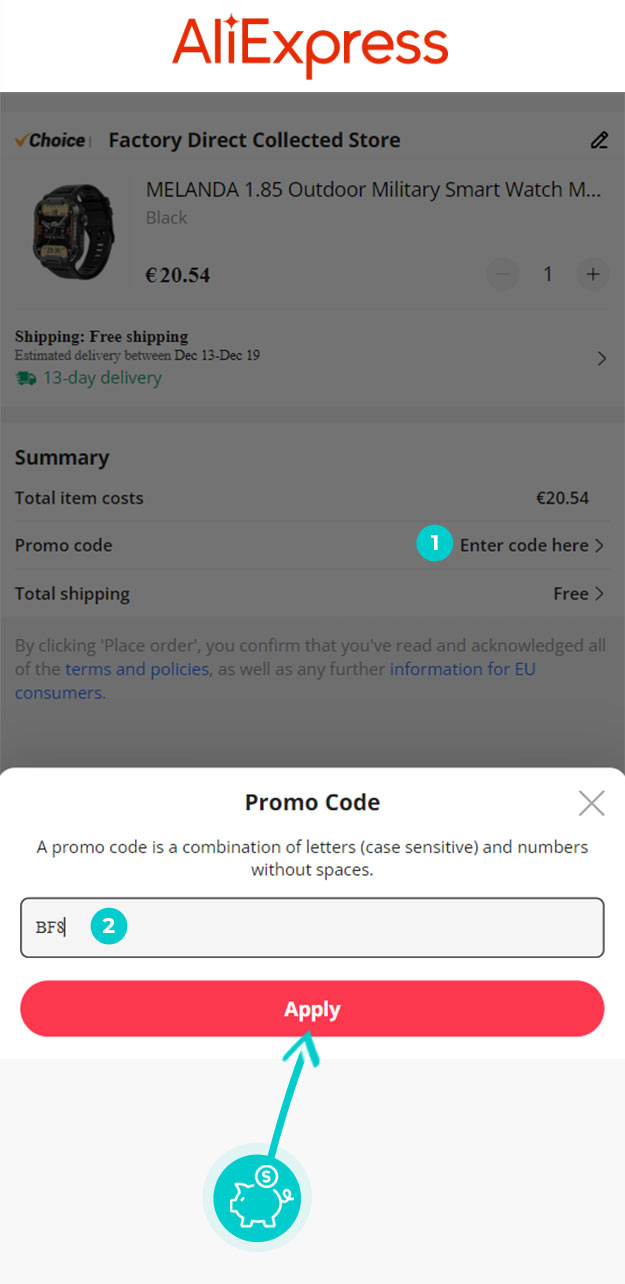Click the numbered step 2 marker
Viewport: 625px width, 1284px height.
pyautogui.click(x=108, y=927)
